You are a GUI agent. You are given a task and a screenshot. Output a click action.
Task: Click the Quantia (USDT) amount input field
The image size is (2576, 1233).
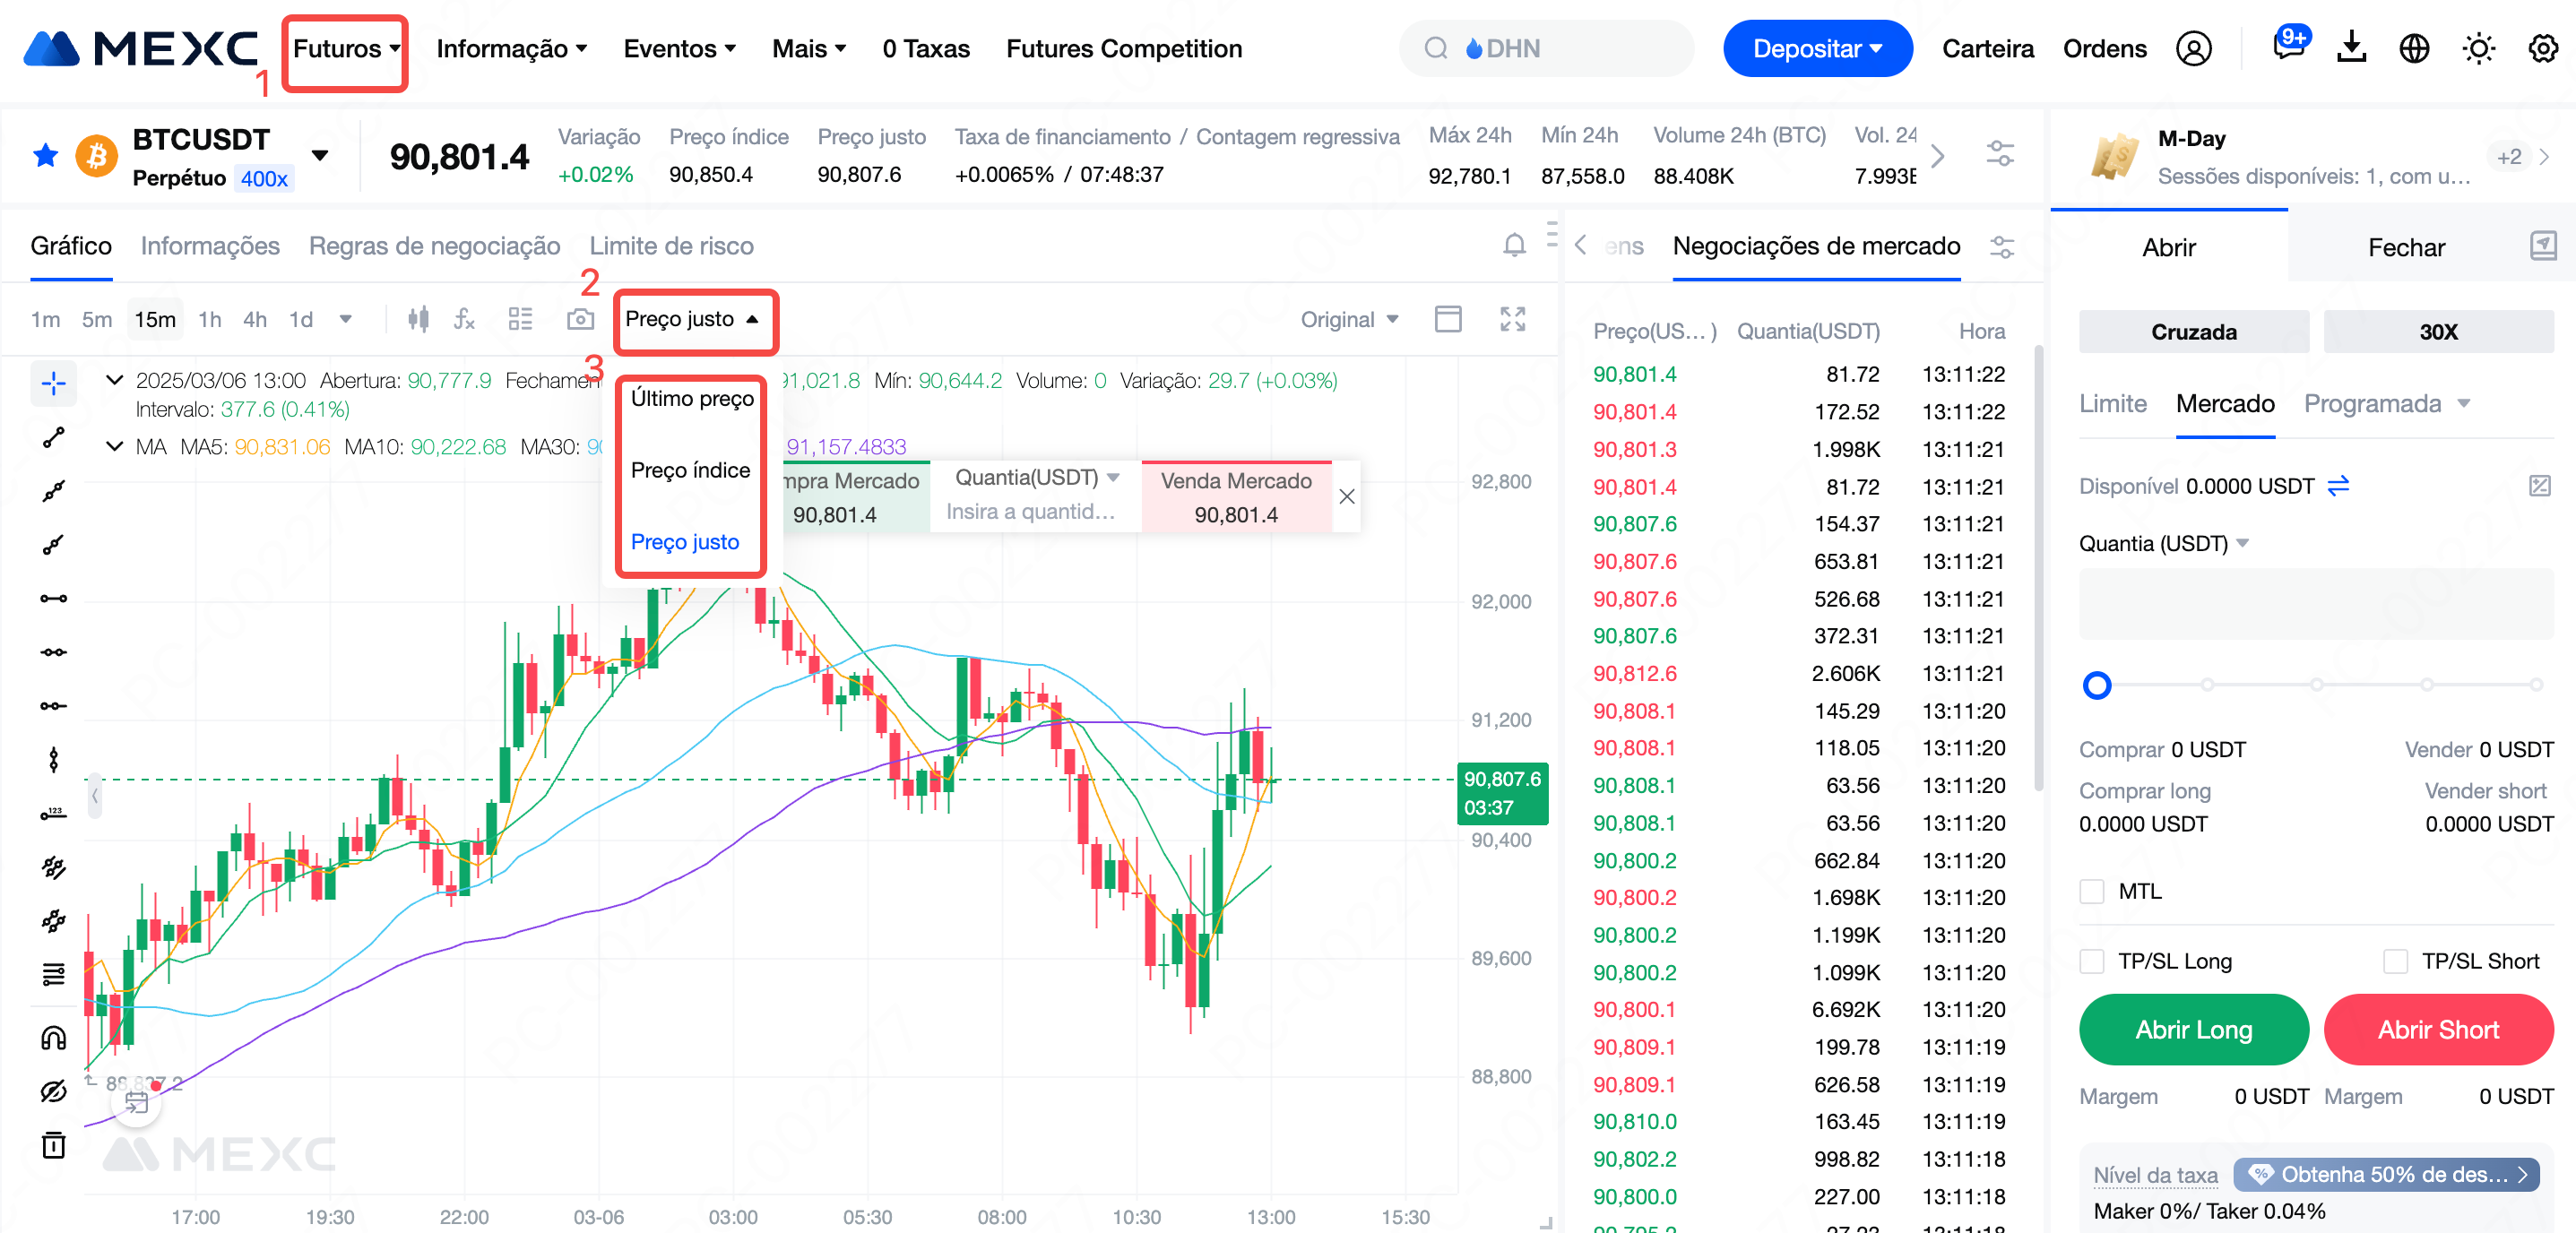point(2315,603)
